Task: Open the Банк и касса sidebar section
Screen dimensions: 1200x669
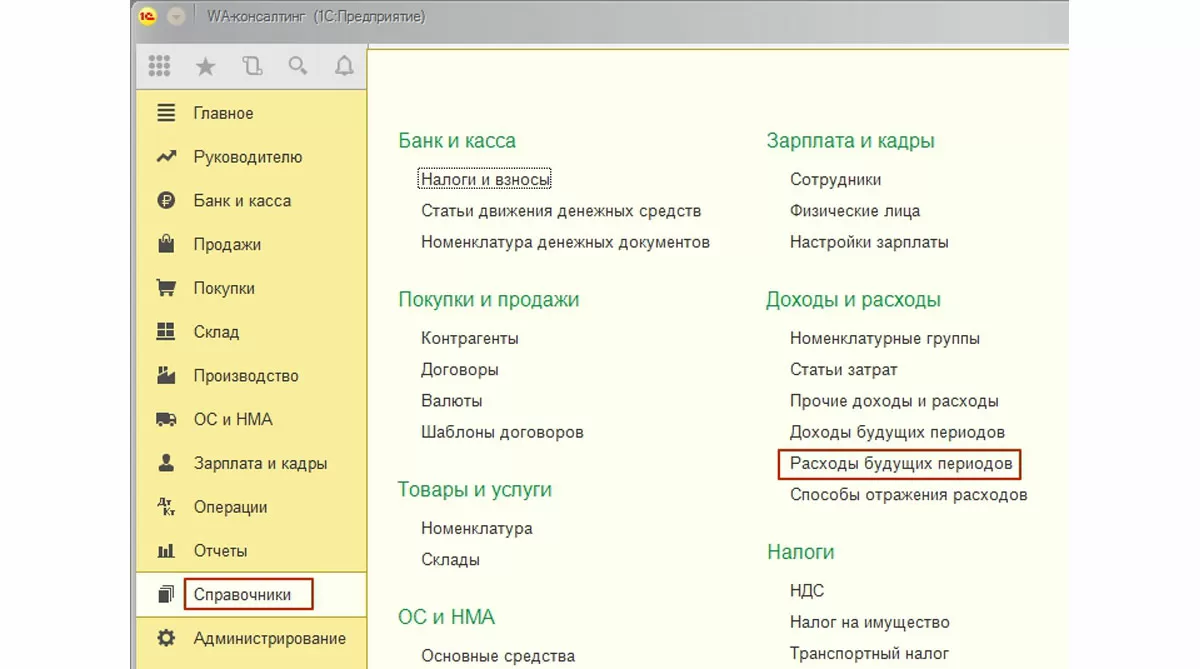Action: coord(242,201)
